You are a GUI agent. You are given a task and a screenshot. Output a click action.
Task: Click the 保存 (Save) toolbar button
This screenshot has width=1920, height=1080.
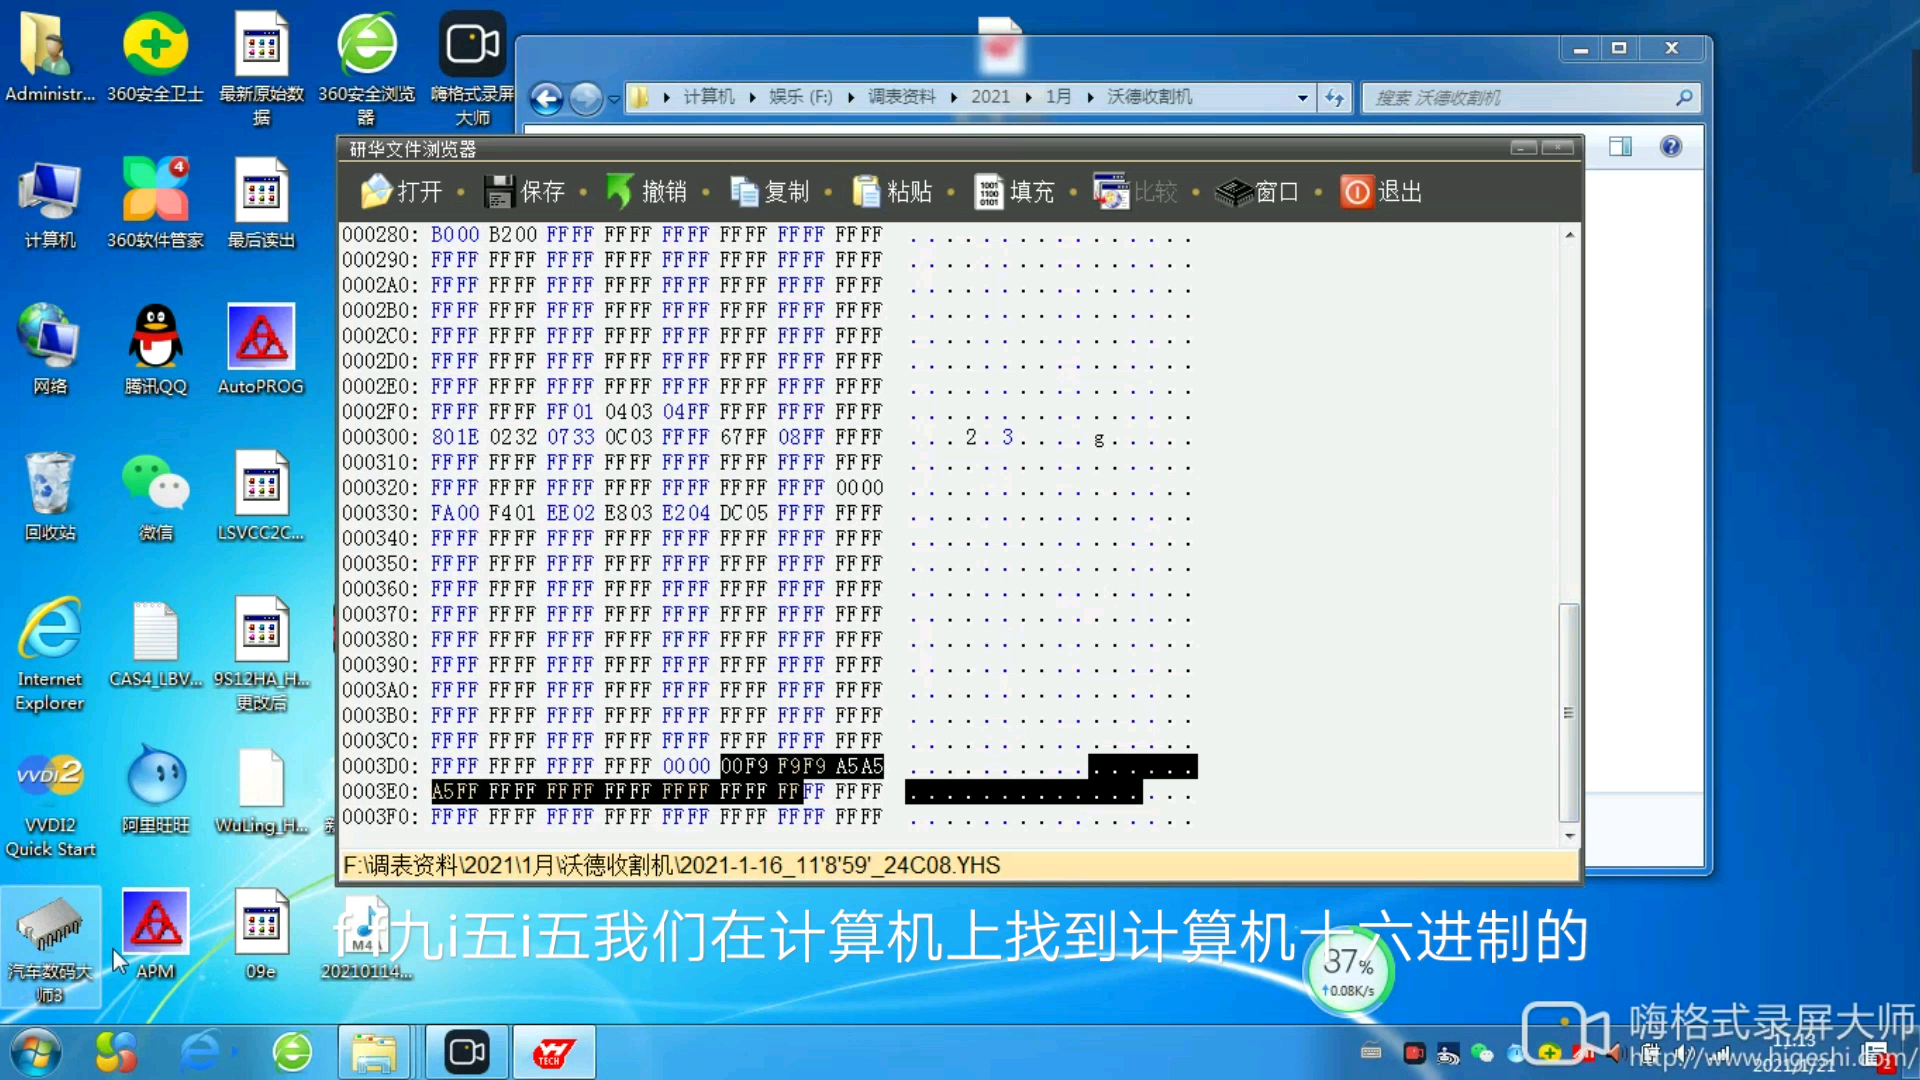(x=524, y=191)
